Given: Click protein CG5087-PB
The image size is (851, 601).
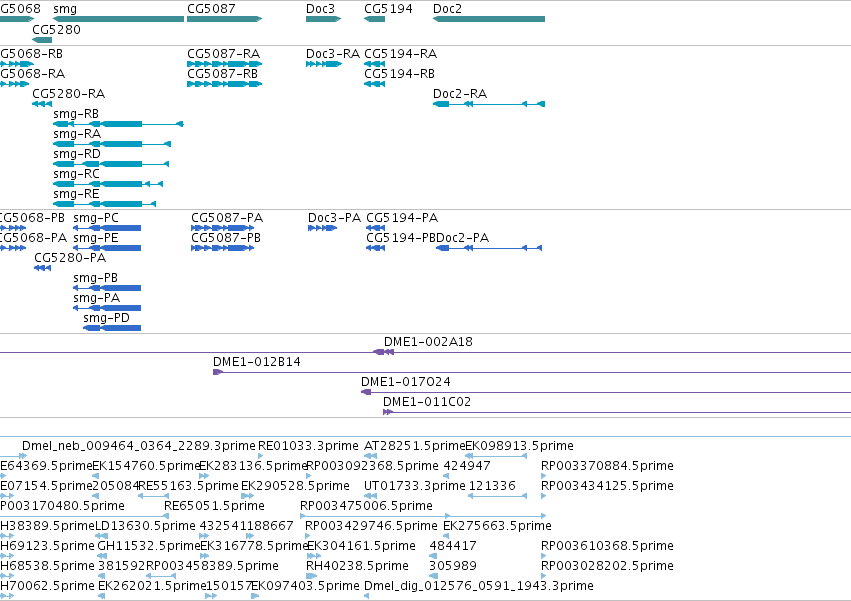Looking at the screenshot, I should pos(223,248).
